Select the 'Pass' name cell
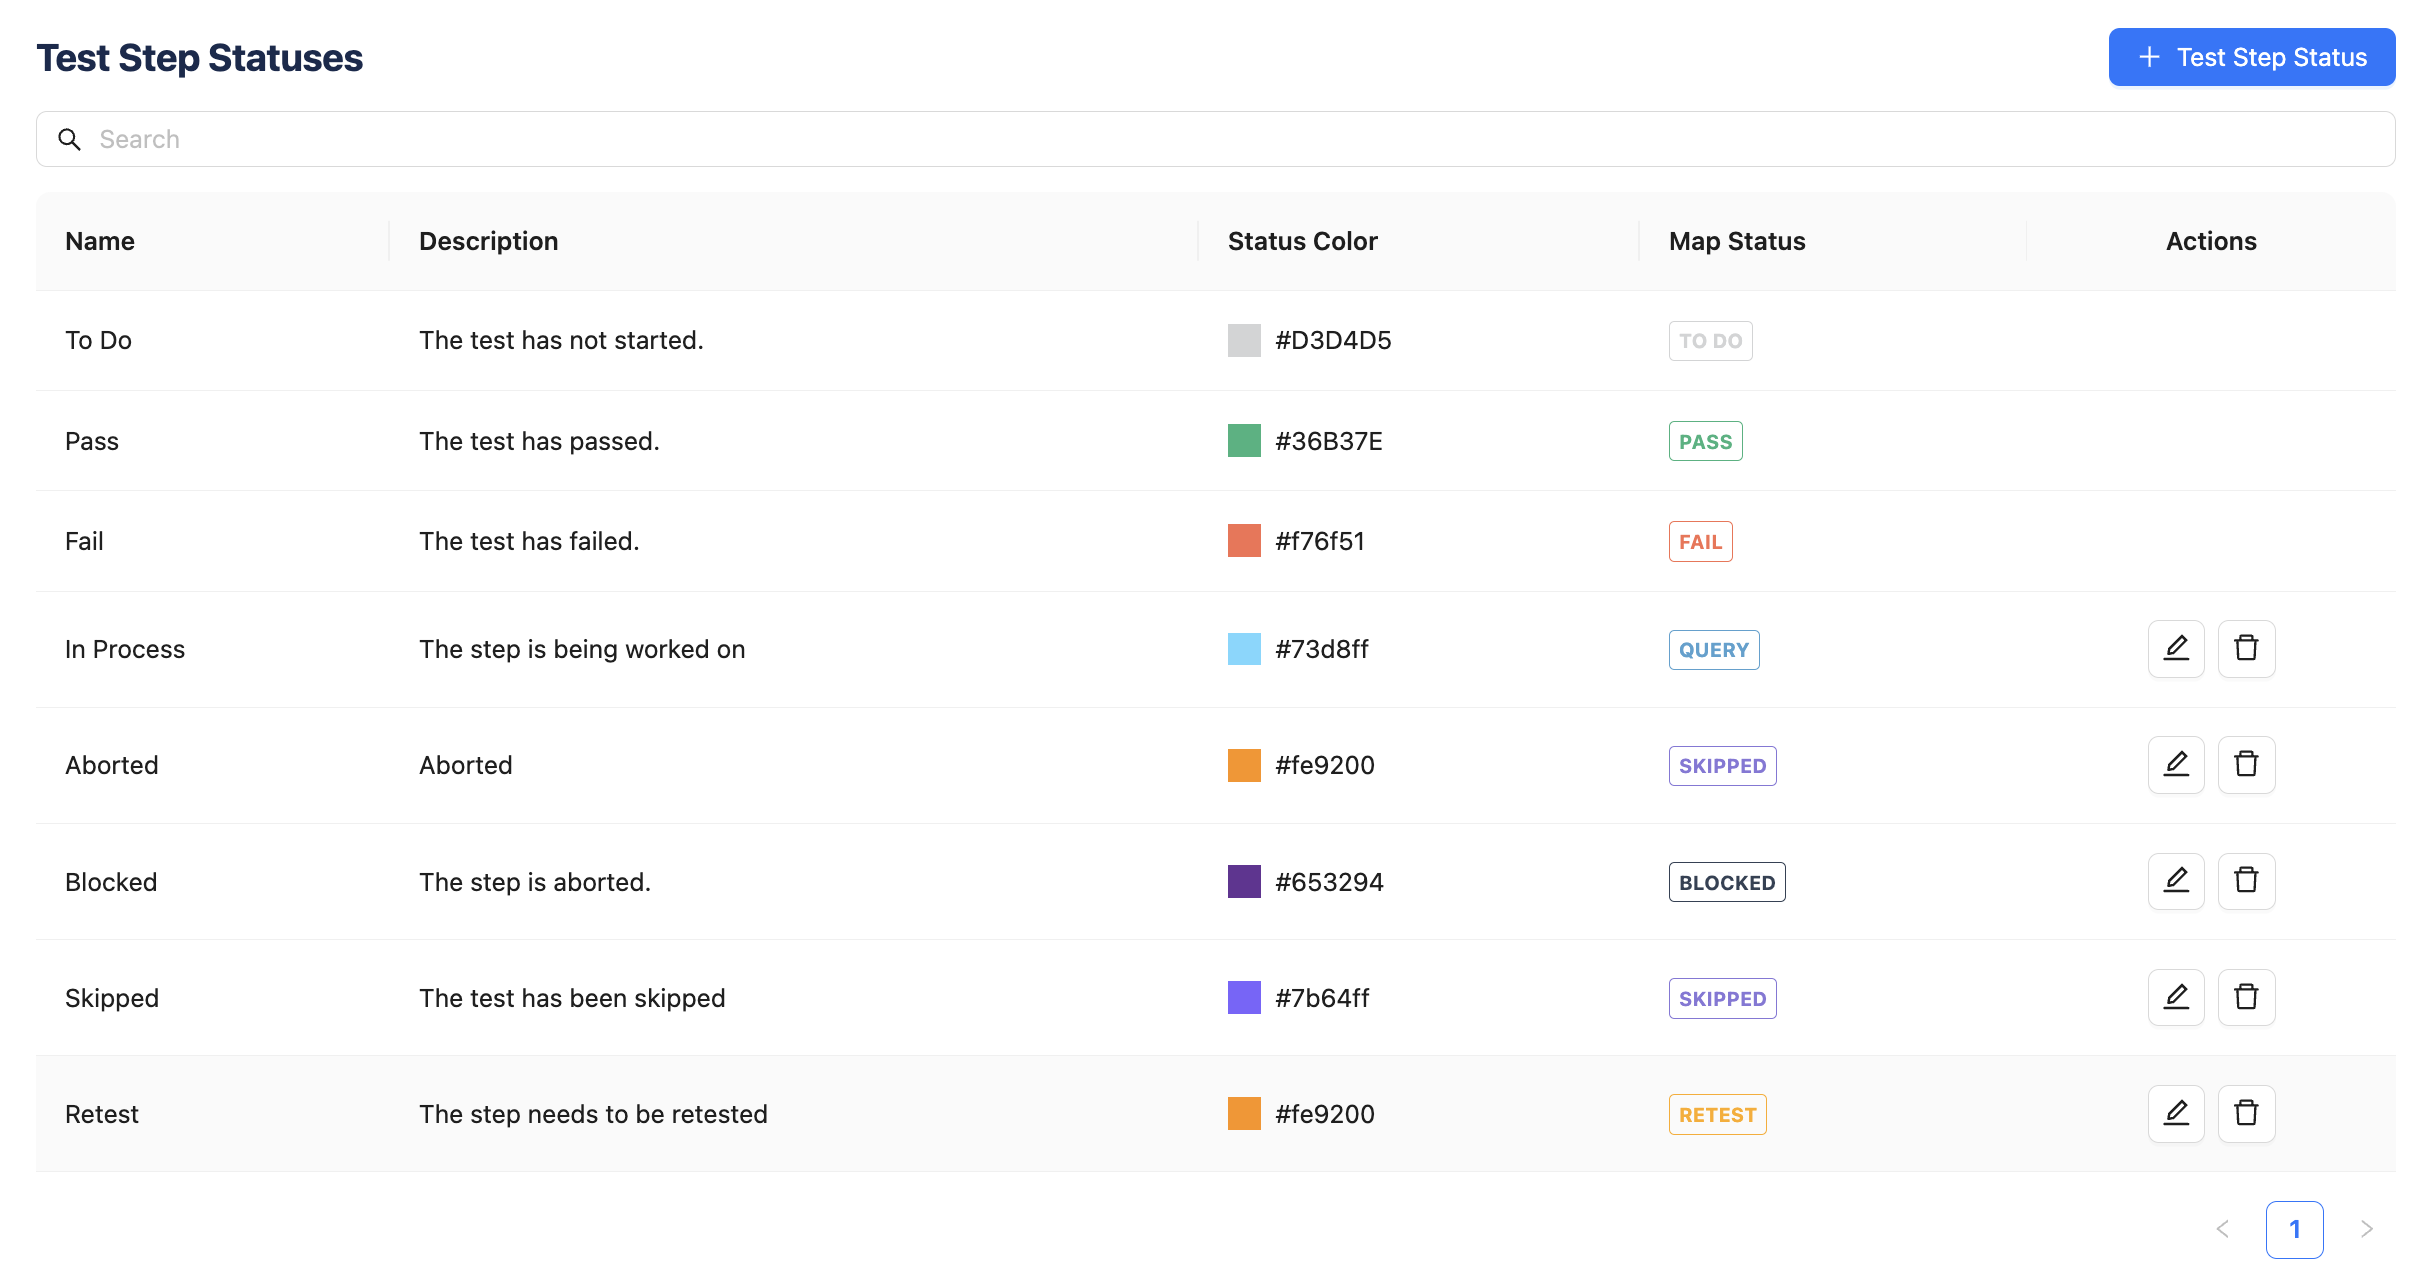The height and width of the screenshot is (1282, 2430). pyautogui.click(x=92, y=441)
